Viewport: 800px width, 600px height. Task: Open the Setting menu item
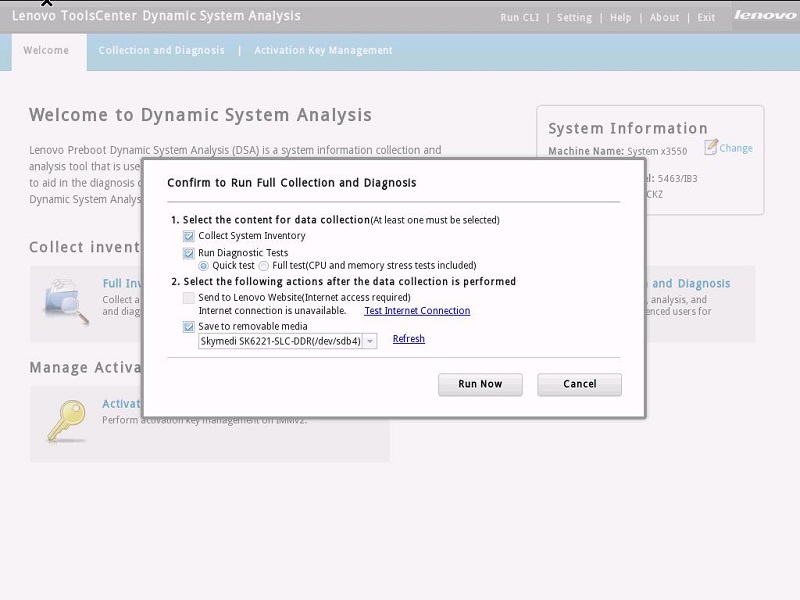pyautogui.click(x=574, y=18)
